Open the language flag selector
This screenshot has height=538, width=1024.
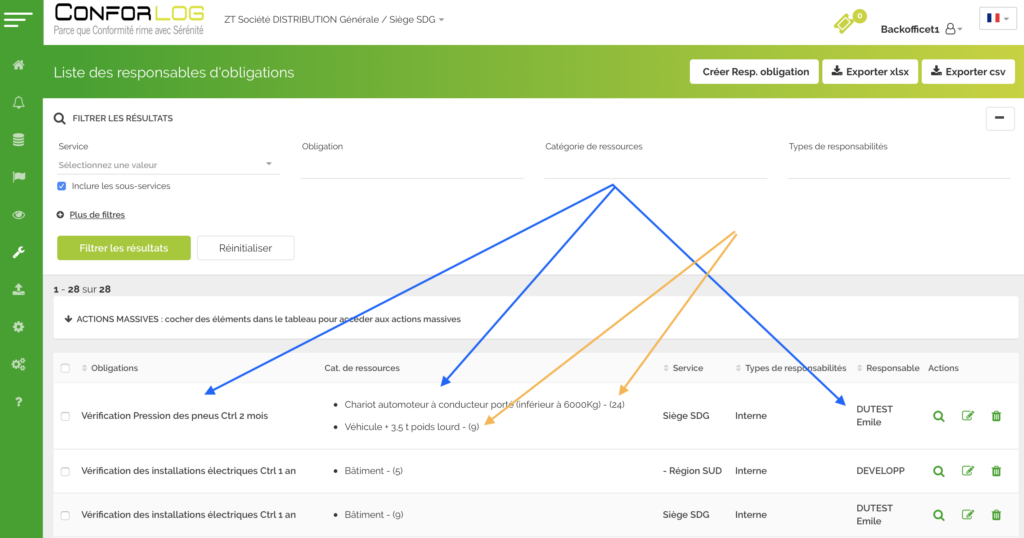(x=997, y=18)
